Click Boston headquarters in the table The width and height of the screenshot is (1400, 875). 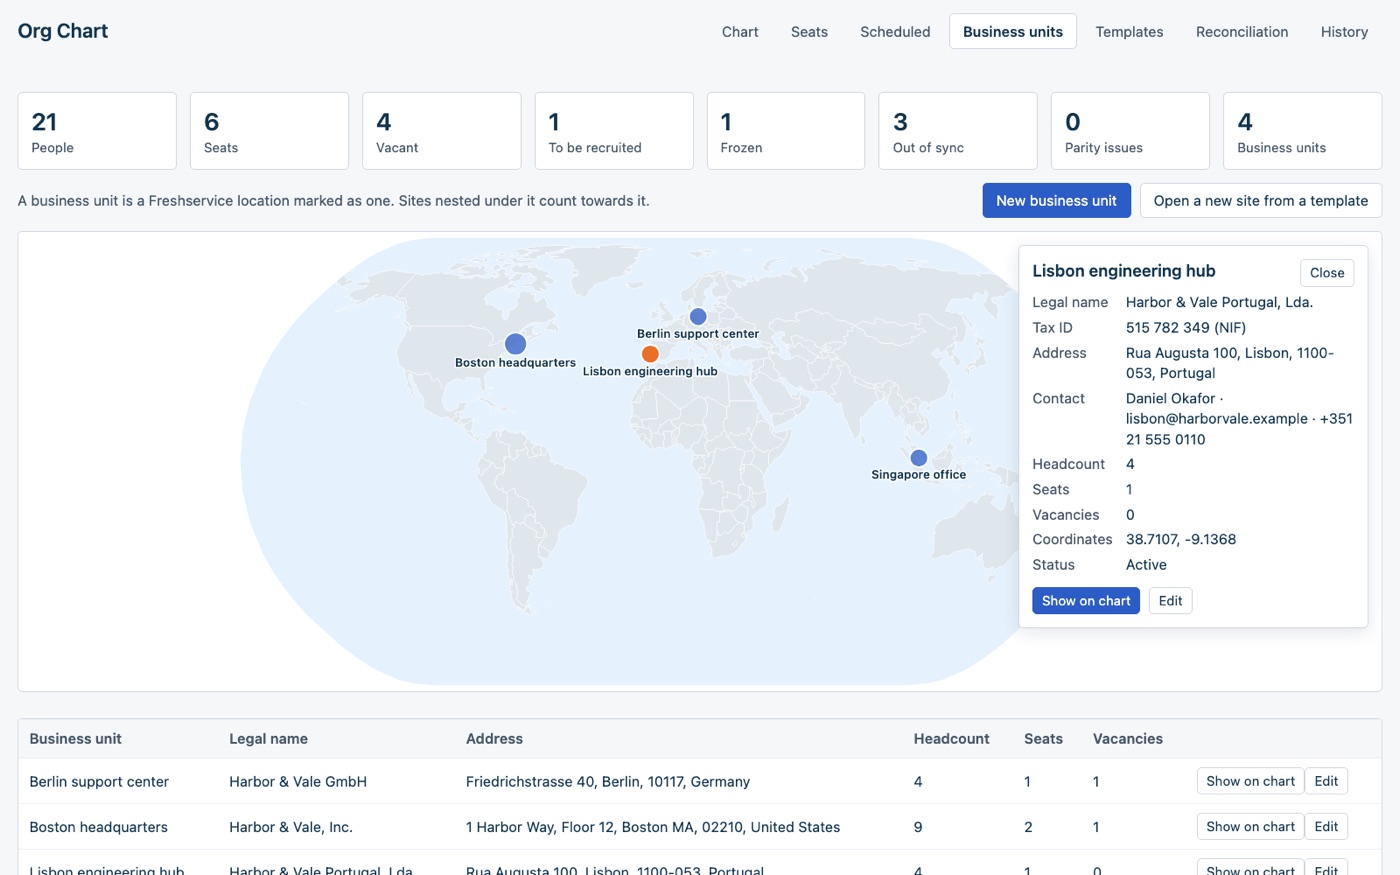pos(98,827)
